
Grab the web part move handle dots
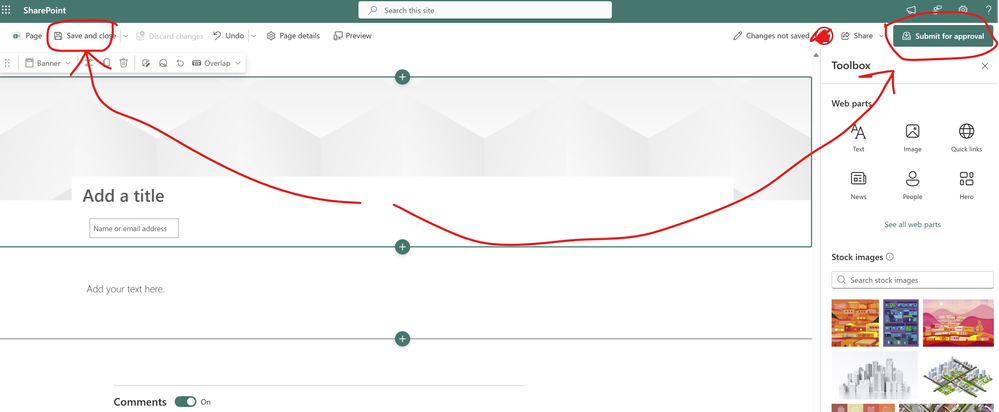(x=8, y=63)
